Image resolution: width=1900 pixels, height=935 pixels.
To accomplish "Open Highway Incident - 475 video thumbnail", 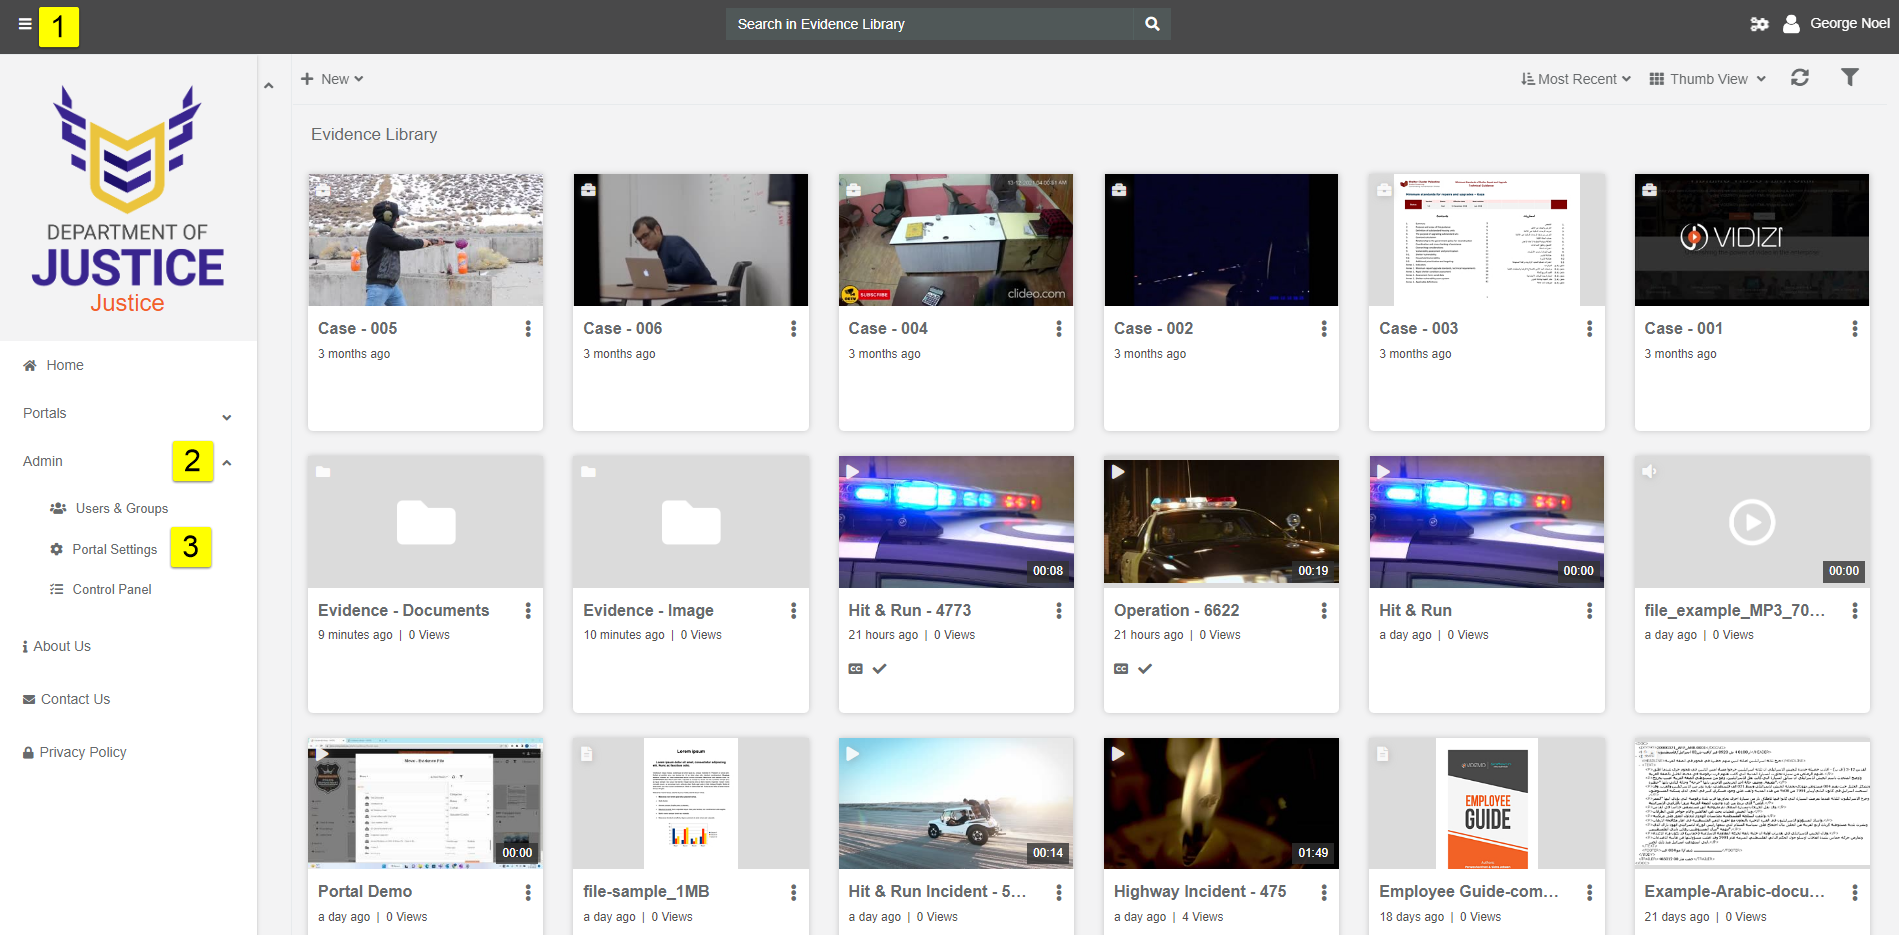I will click(x=1221, y=804).
